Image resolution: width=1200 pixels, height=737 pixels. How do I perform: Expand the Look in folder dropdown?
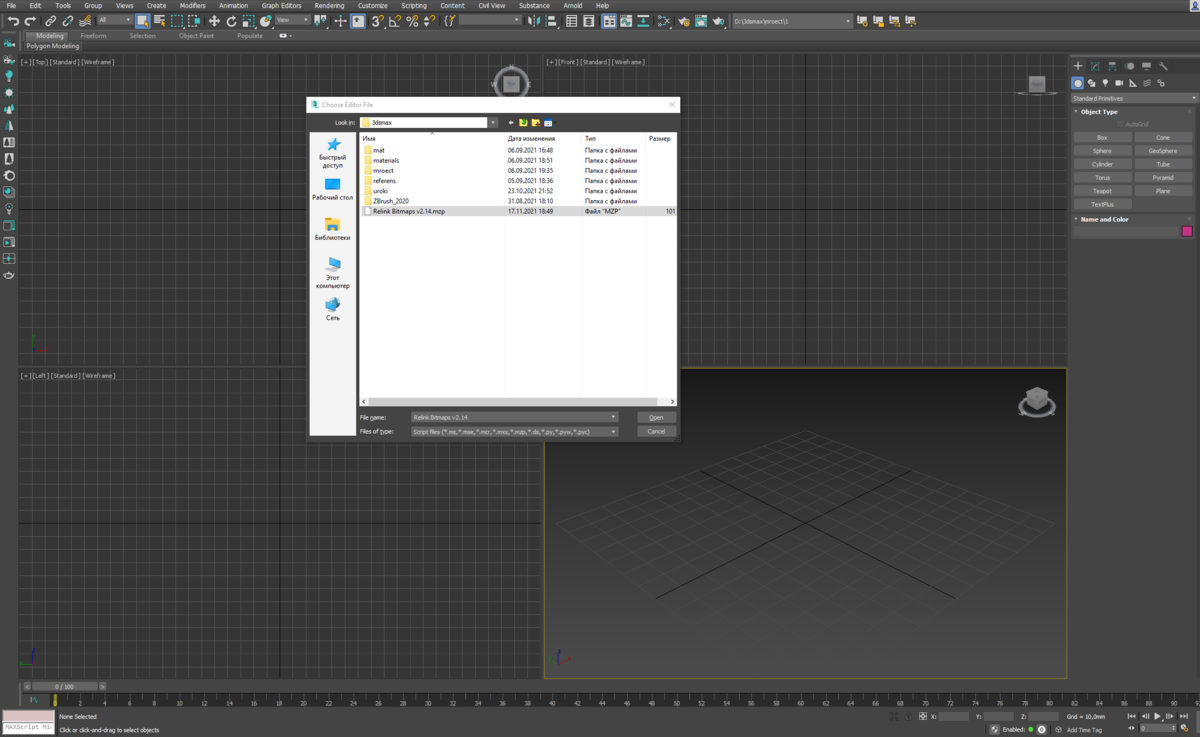(493, 123)
